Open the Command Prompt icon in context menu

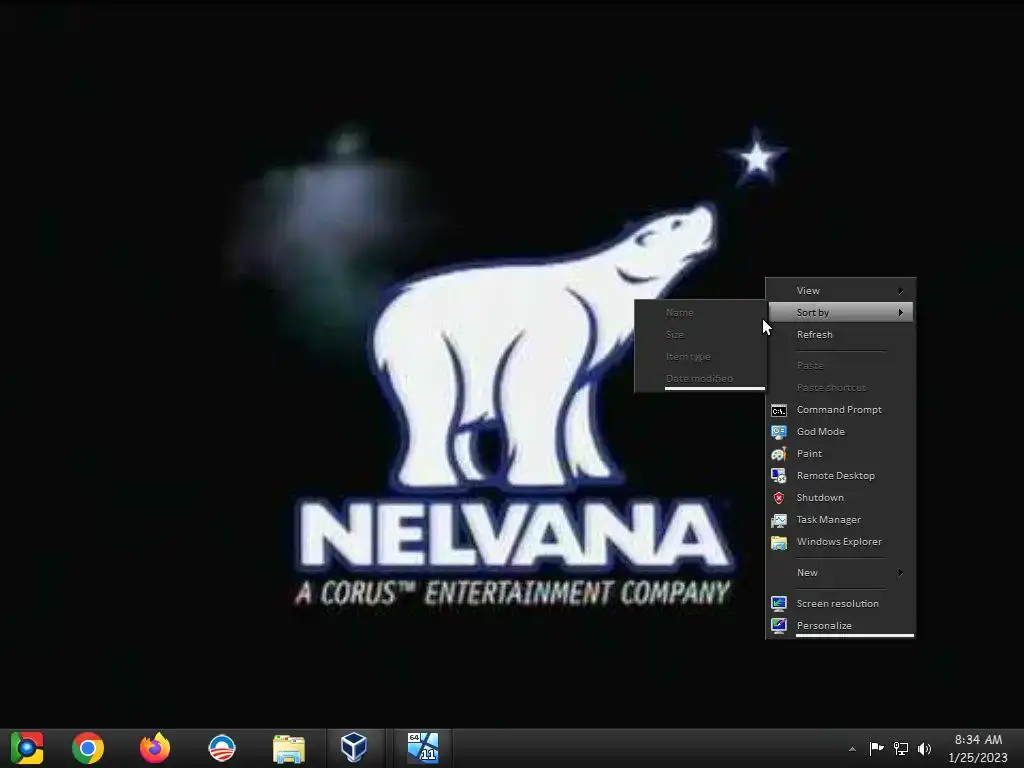click(778, 410)
